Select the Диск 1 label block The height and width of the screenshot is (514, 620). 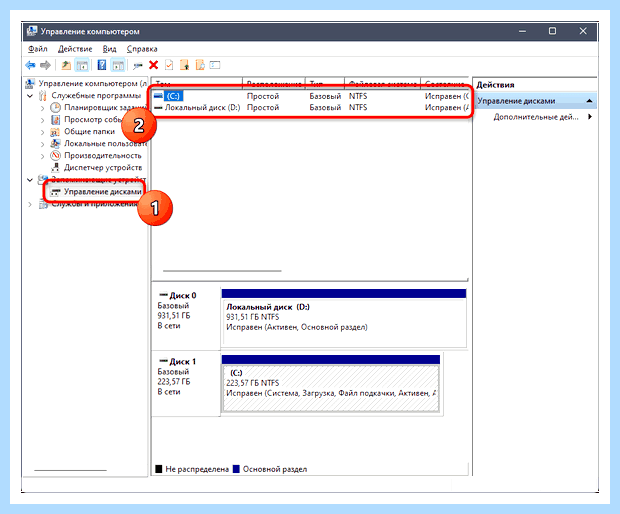186,384
